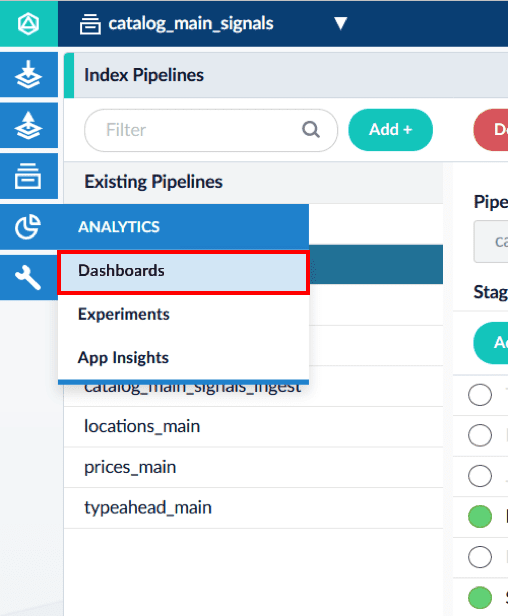Viewport: 508px width, 616px height.
Task: Toggle the third empty stage circle
Action: [480, 476]
